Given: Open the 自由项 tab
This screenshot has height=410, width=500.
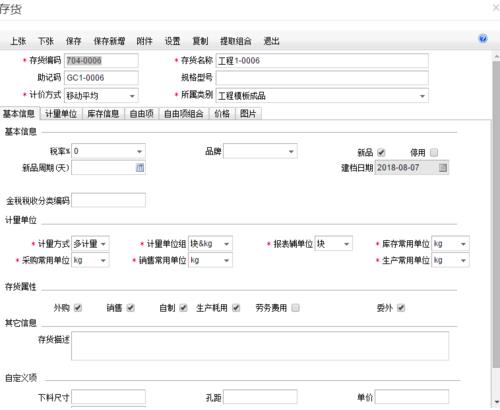Looking at the screenshot, I should pos(142,114).
